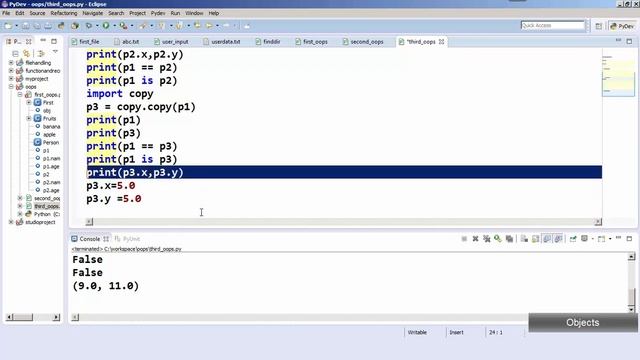The width and height of the screenshot is (640, 360).
Task: Click the External Tools run icon
Action: point(123,26)
